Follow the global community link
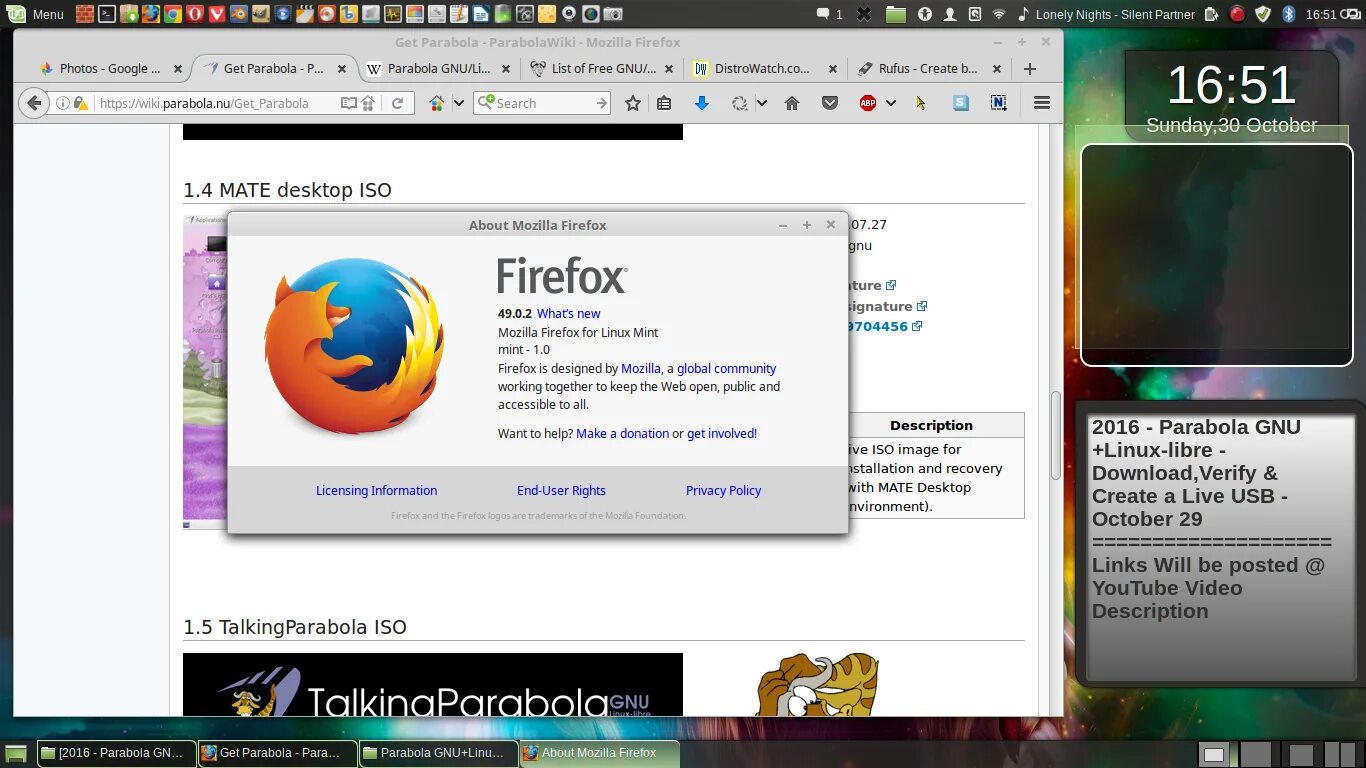The width and height of the screenshot is (1366, 768). click(x=726, y=369)
